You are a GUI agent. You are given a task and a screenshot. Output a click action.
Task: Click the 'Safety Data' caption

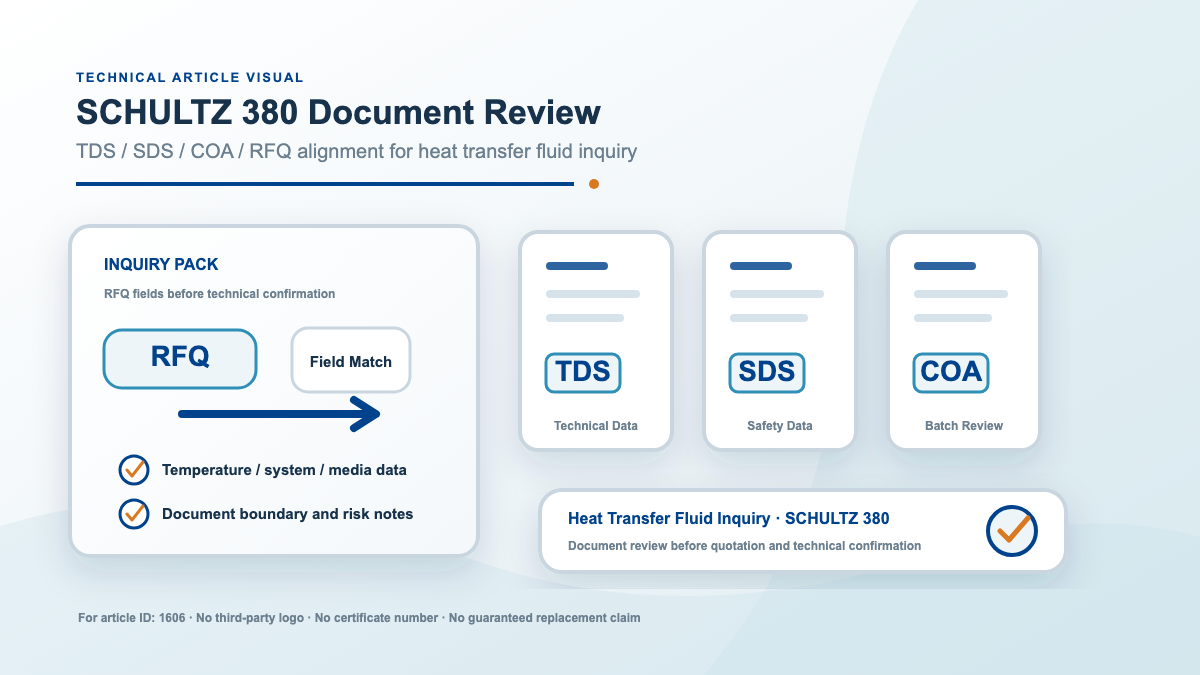(x=780, y=426)
